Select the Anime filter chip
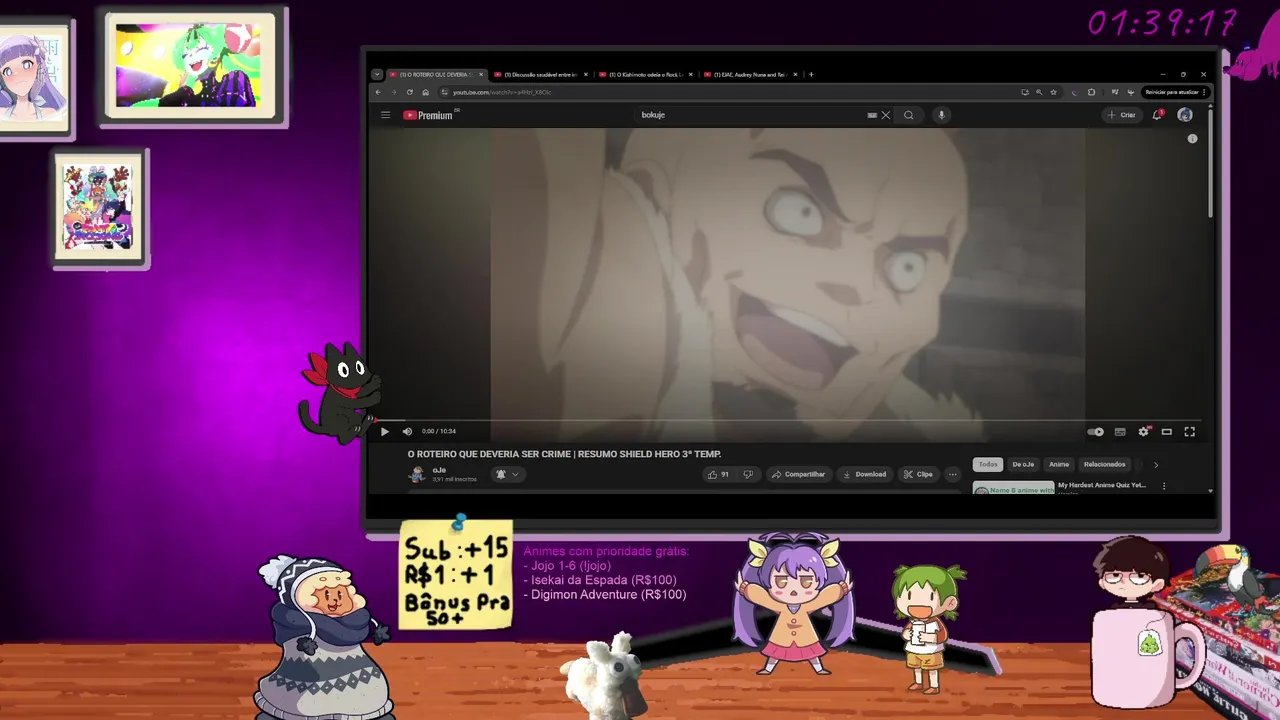 tap(1059, 464)
